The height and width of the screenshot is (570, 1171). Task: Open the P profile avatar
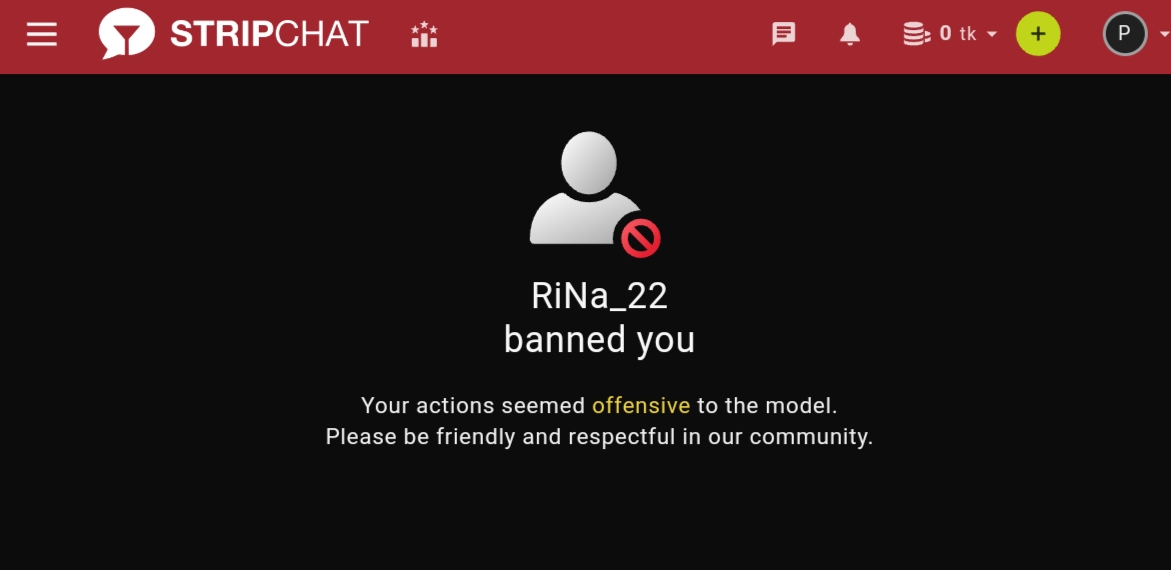pyautogui.click(x=1125, y=34)
